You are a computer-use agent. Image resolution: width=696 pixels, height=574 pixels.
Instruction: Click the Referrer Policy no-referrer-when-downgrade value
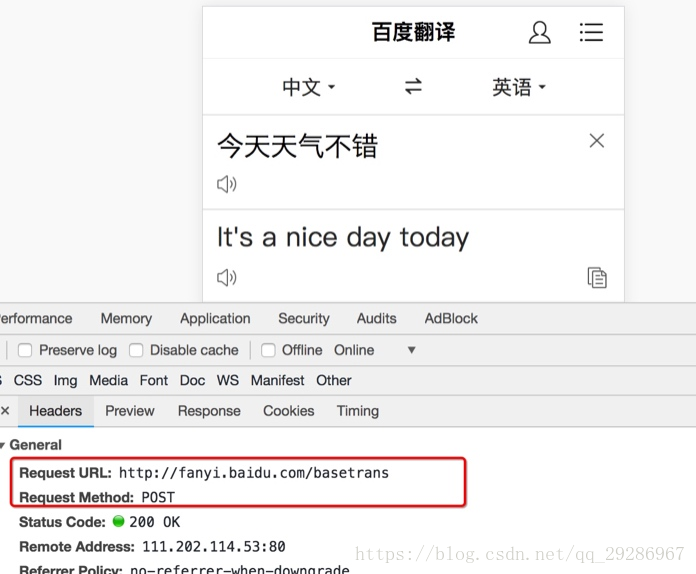click(240, 569)
